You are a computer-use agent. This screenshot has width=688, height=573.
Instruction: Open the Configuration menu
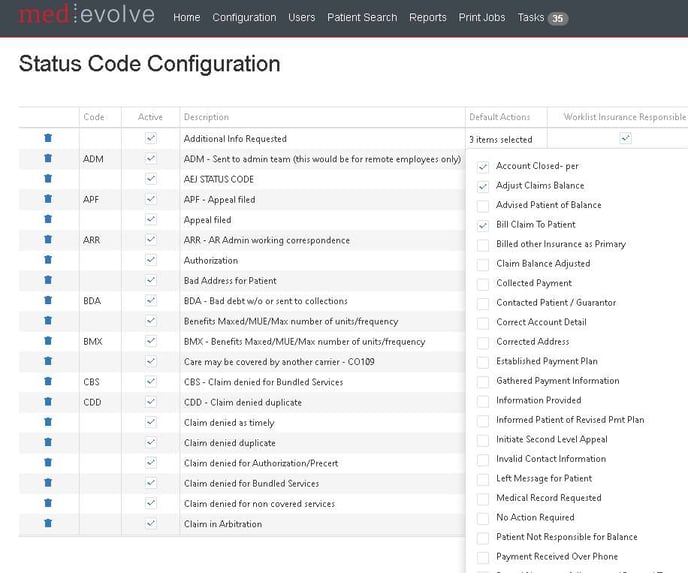[244, 17]
